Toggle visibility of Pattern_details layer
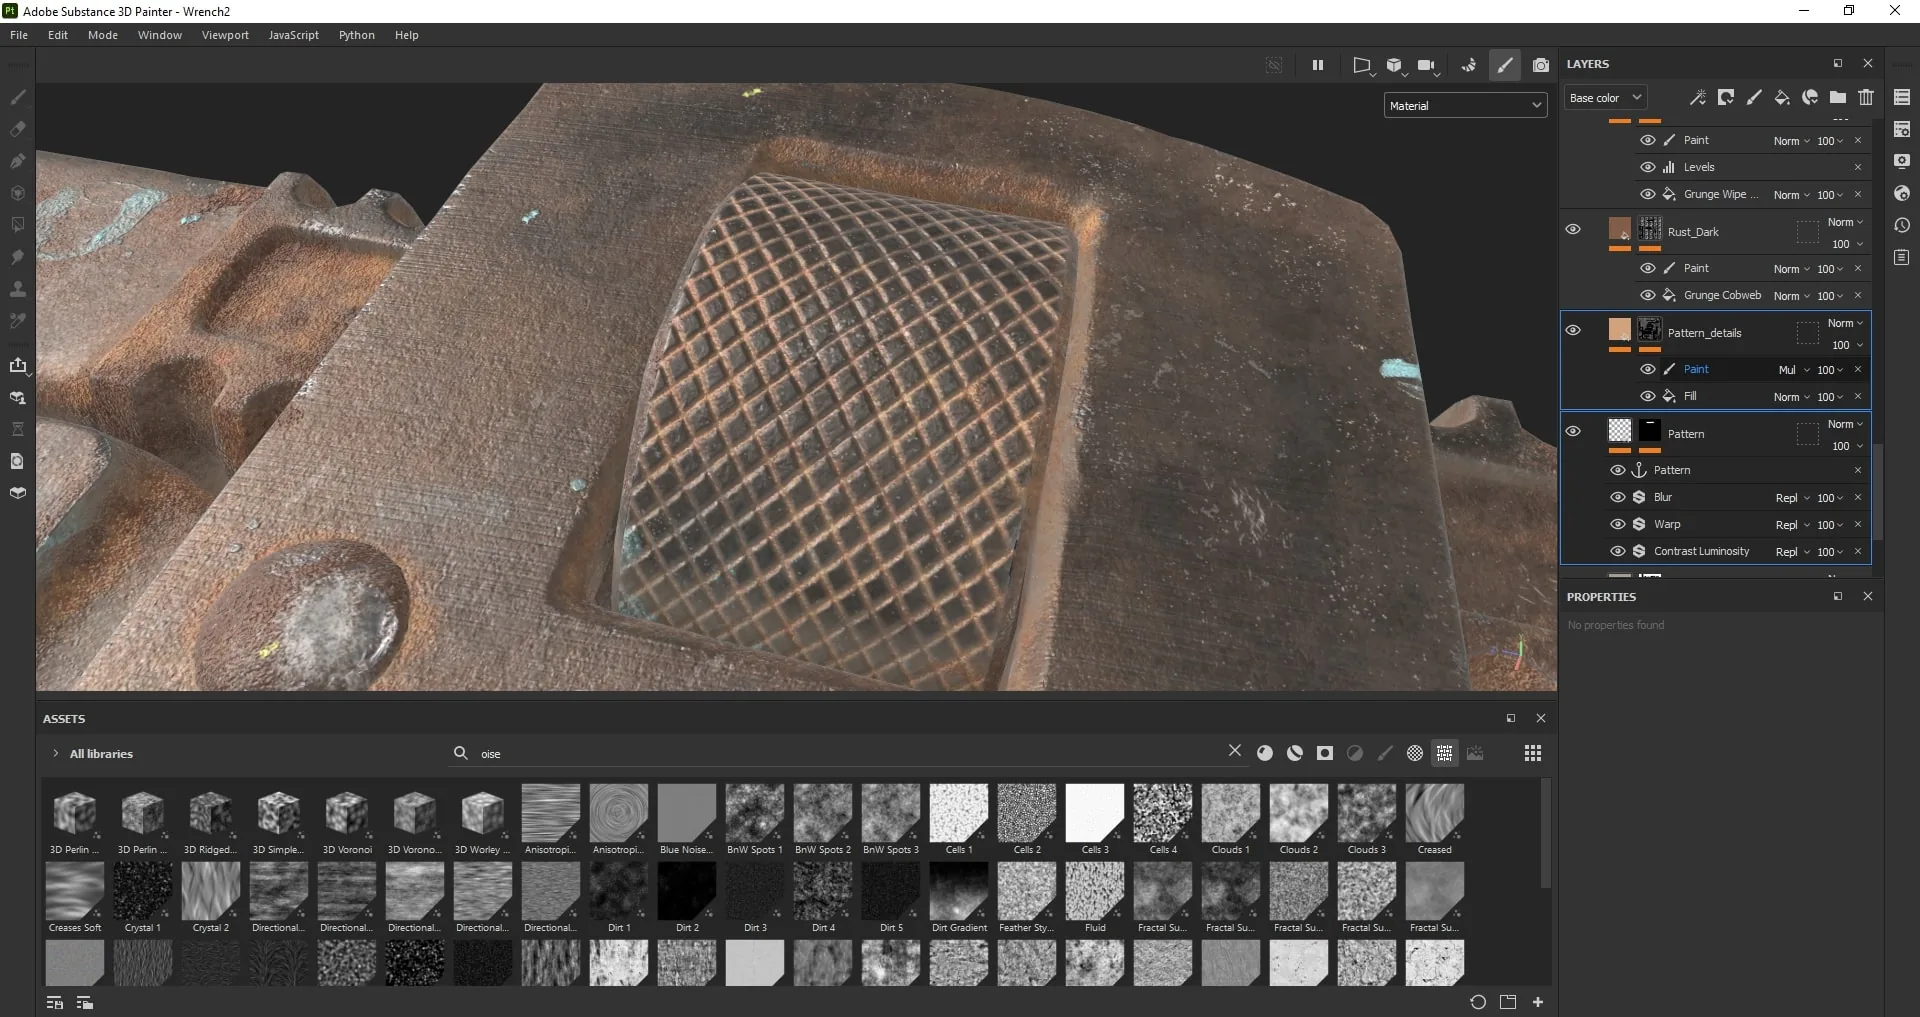Screen dimensions: 1920x1017 tap(1573, 330)
